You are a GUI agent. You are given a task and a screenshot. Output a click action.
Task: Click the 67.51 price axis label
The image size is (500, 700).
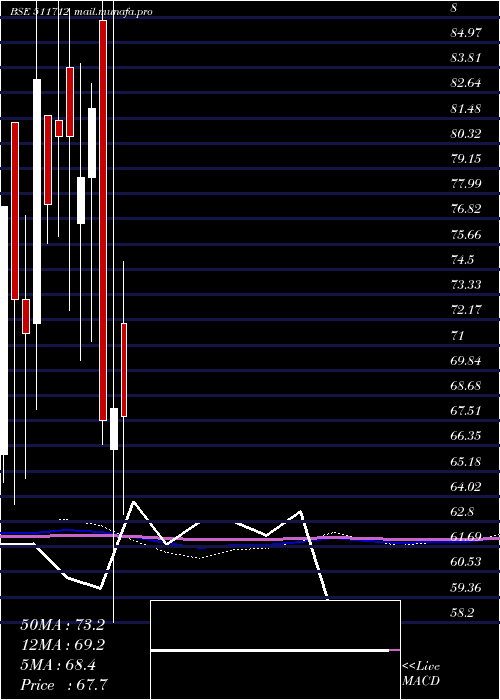466,410
